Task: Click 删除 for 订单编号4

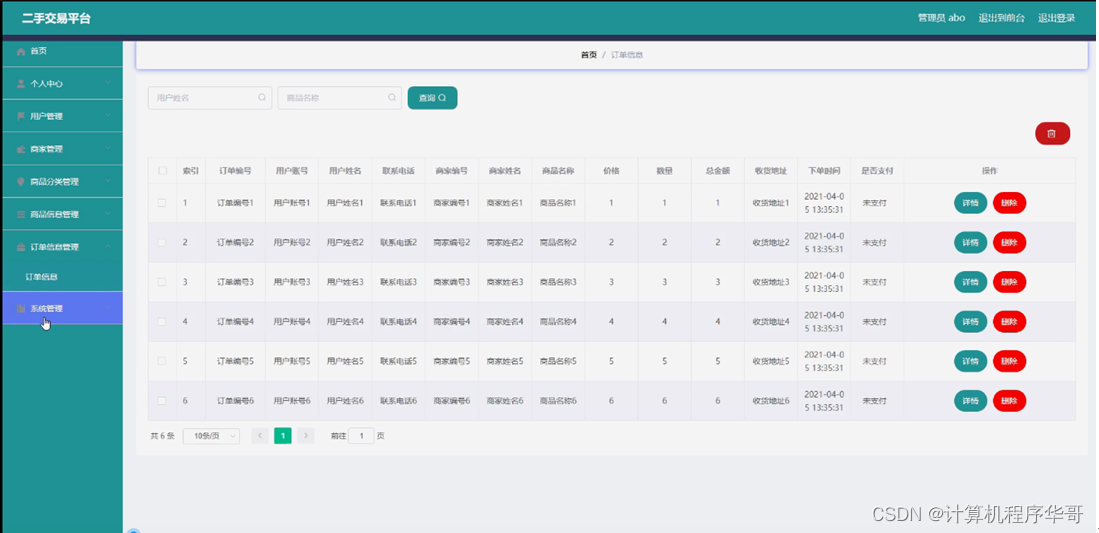Action: pyautogui.click(x=1009, y=322)
